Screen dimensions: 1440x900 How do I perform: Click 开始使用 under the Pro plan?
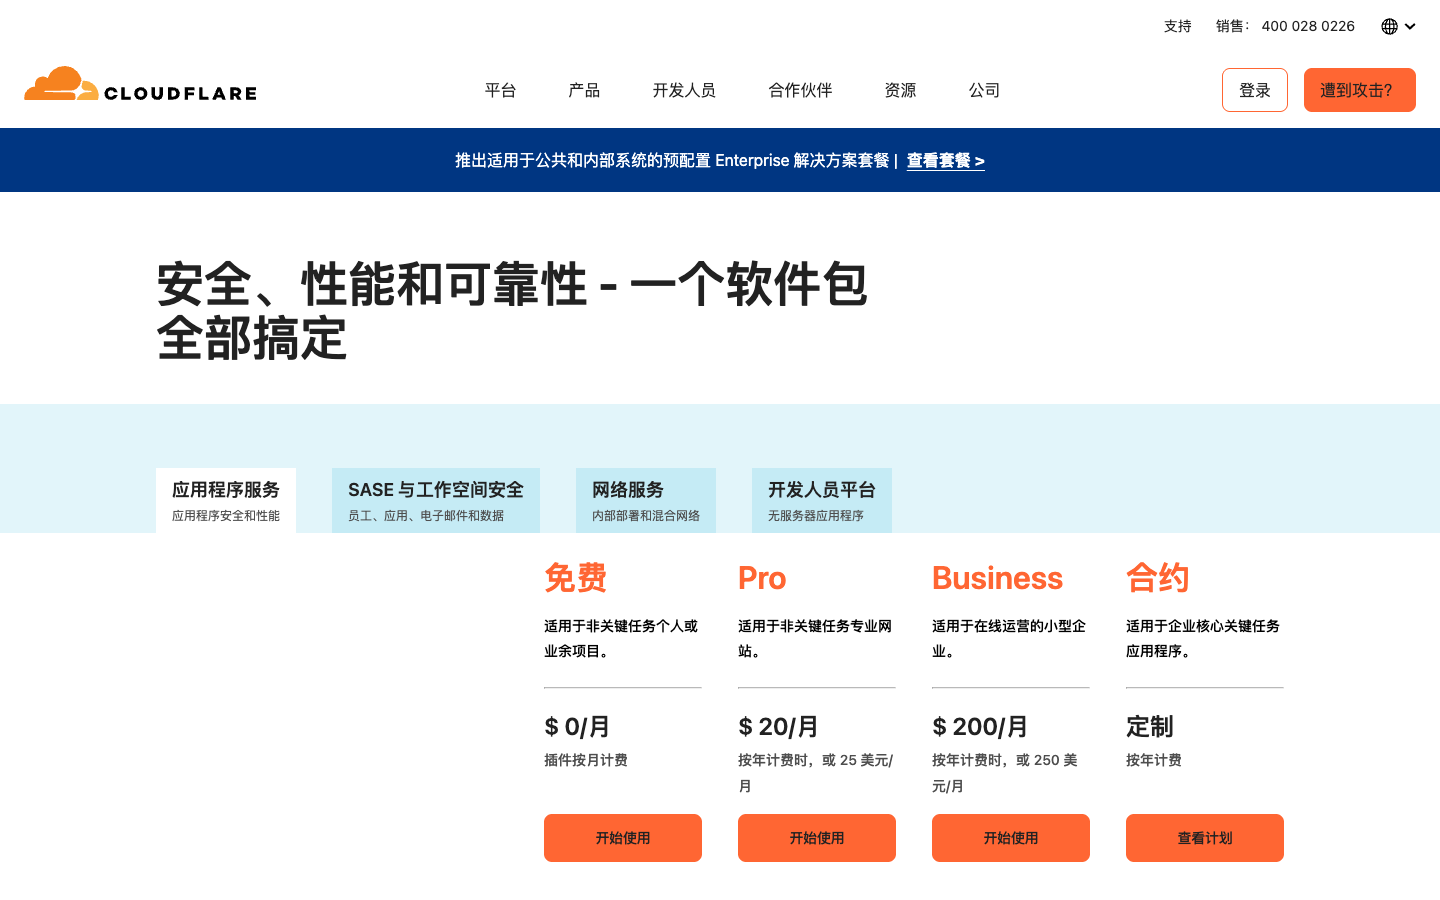coord(817,838)
